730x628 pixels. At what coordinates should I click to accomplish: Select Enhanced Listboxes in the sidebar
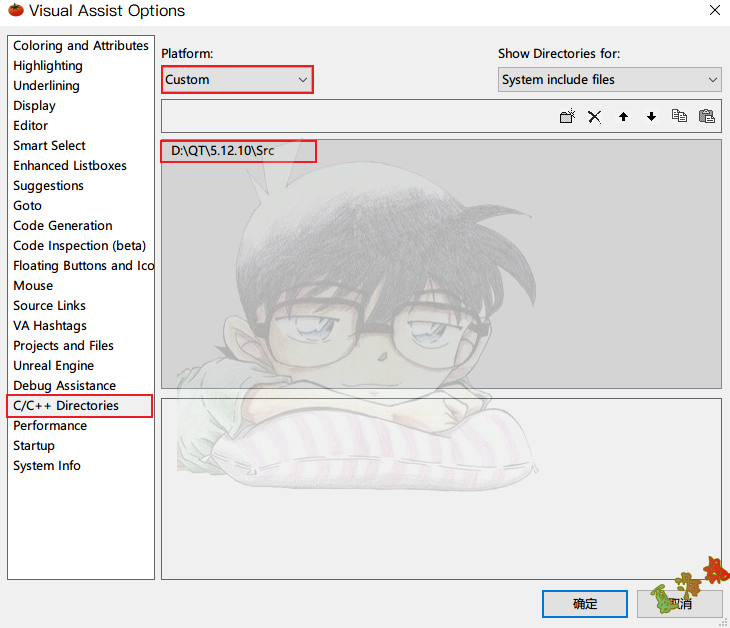[70, 166]
